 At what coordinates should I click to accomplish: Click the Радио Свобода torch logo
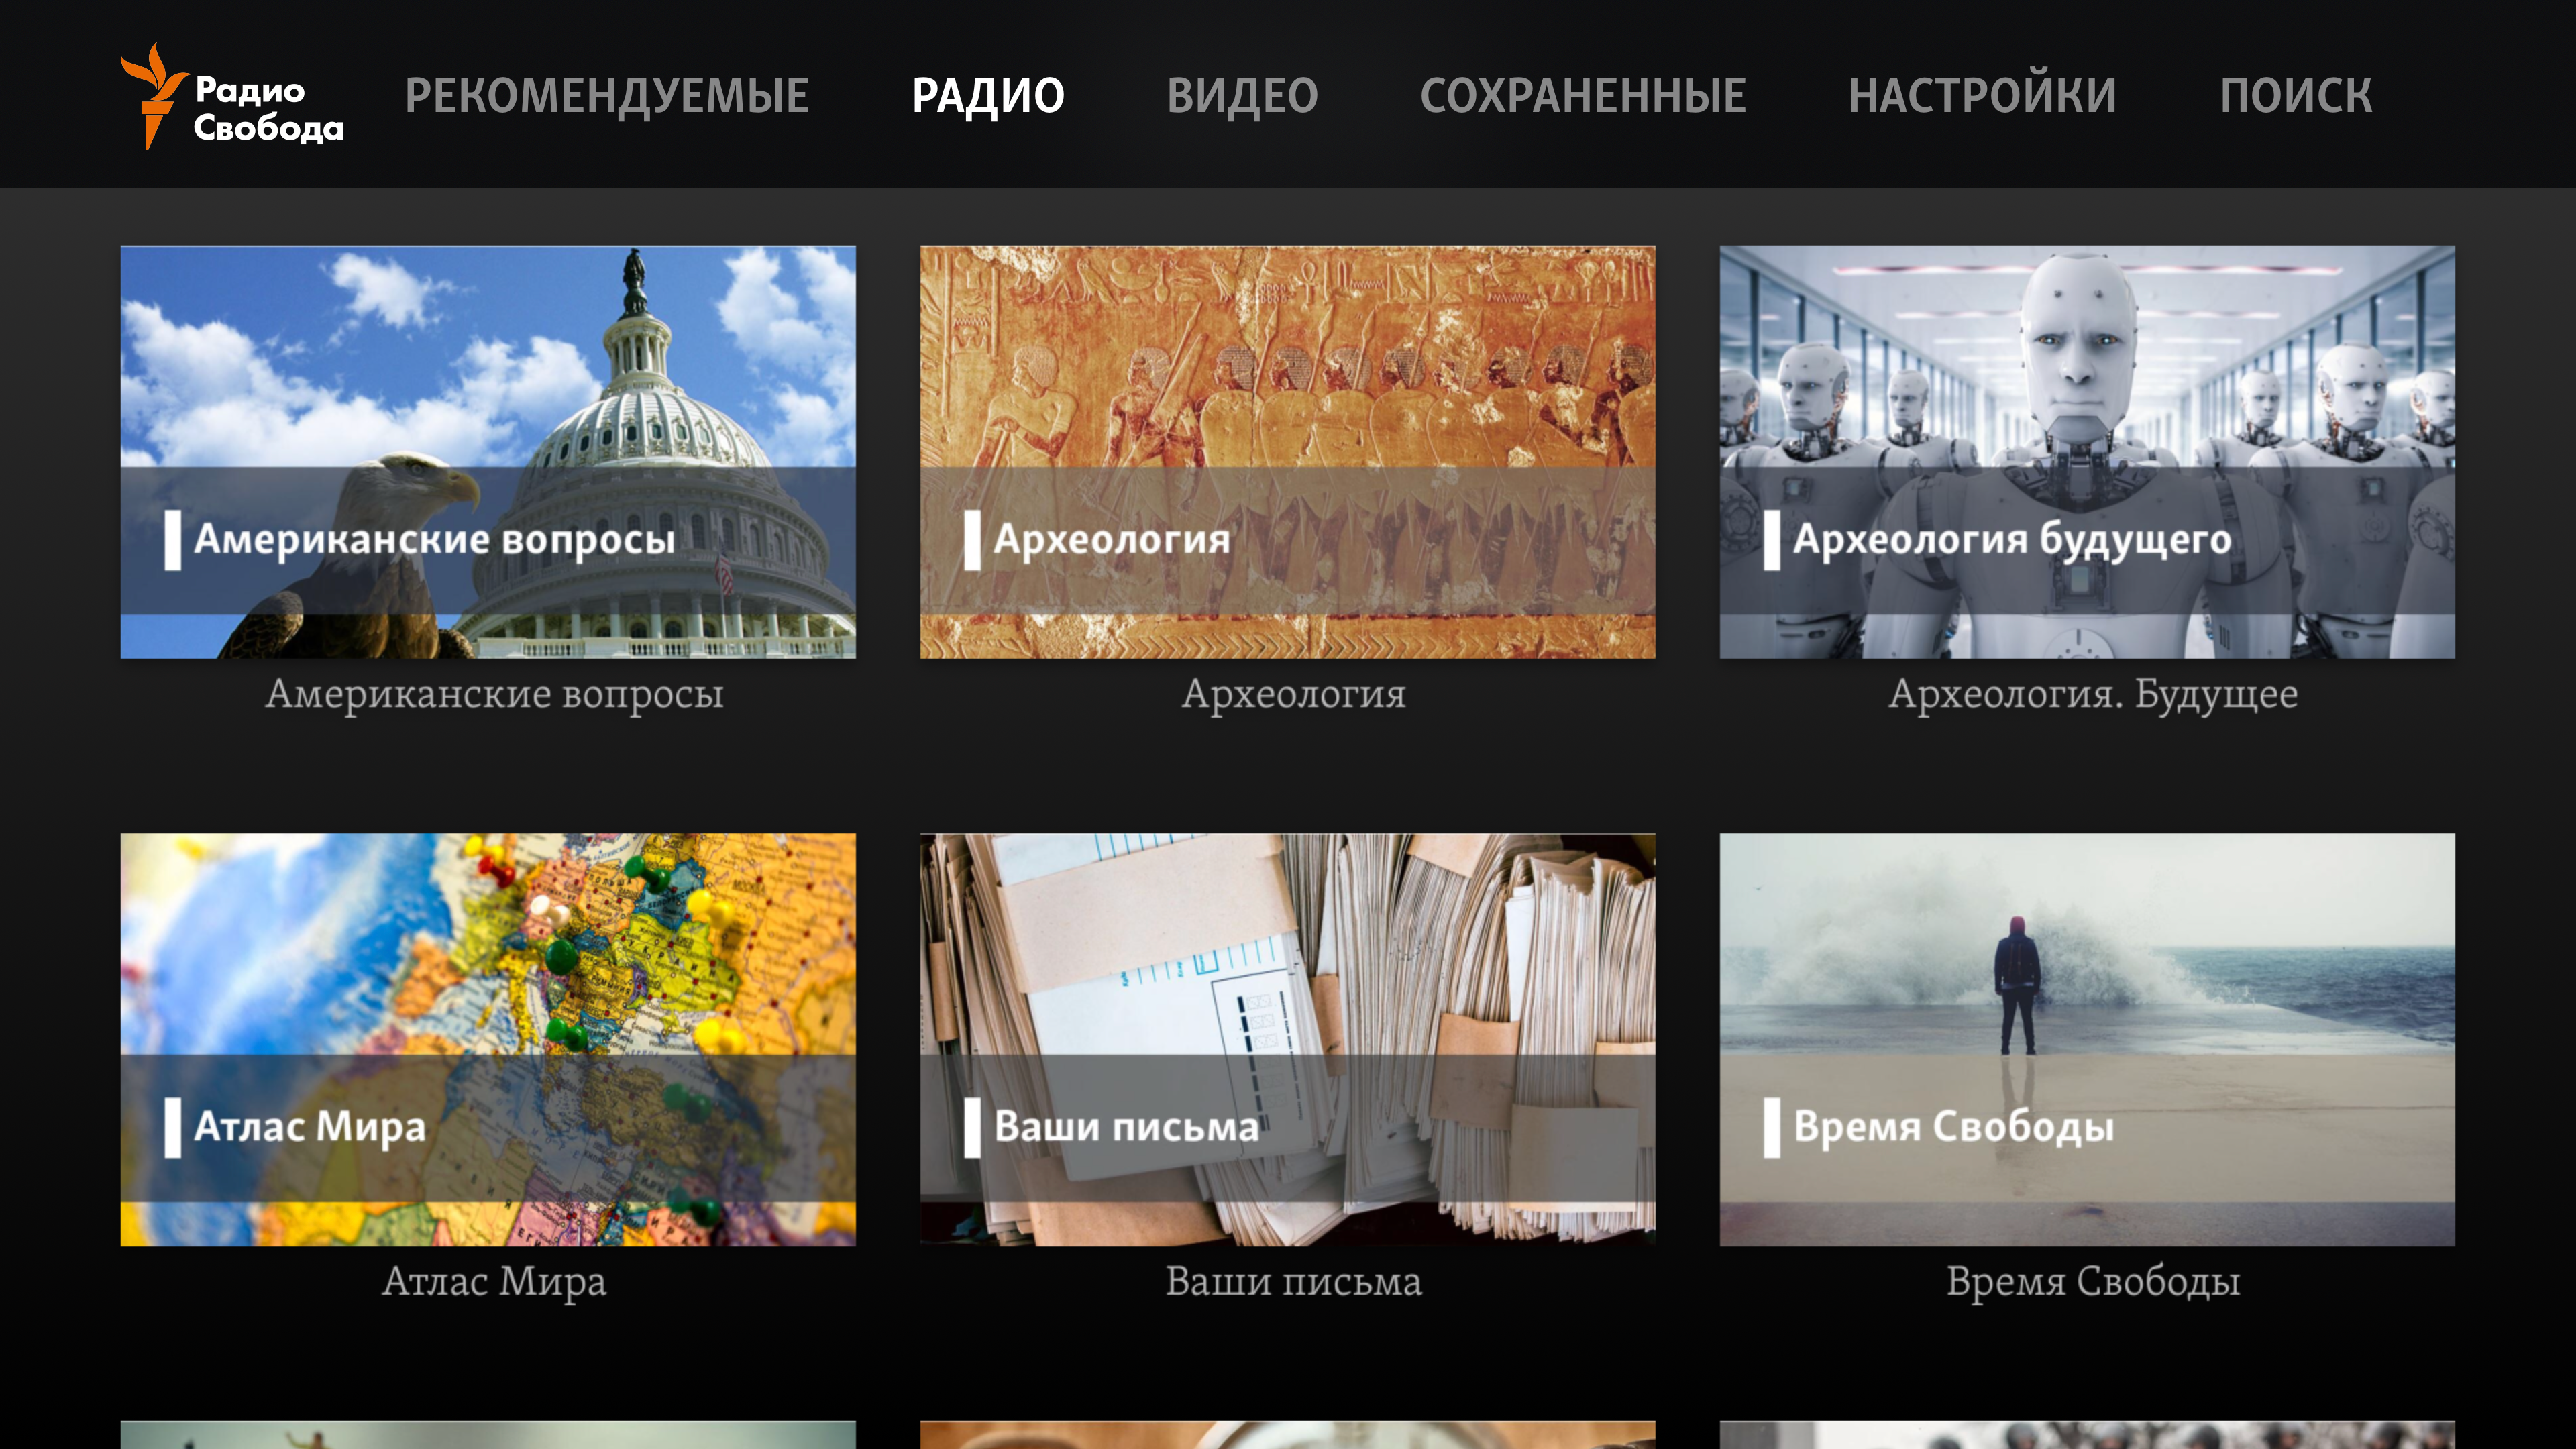pyautogui.click(x=232, y=96)
